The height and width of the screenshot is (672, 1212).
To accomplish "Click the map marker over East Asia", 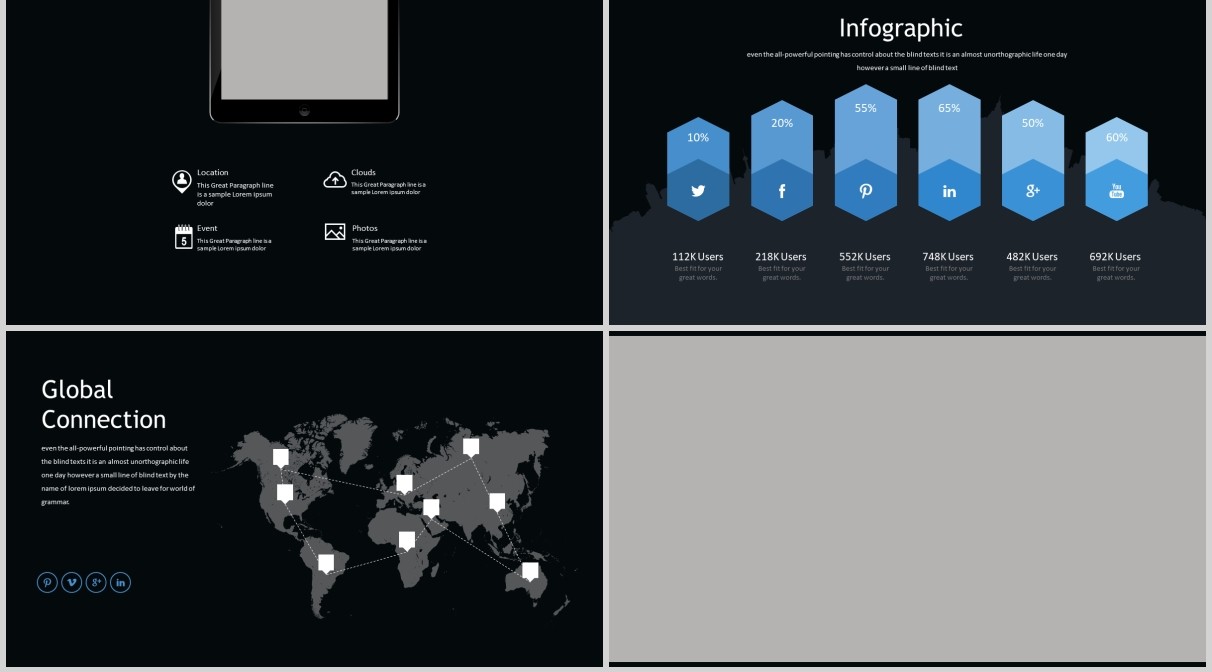I will click(497, 503).
